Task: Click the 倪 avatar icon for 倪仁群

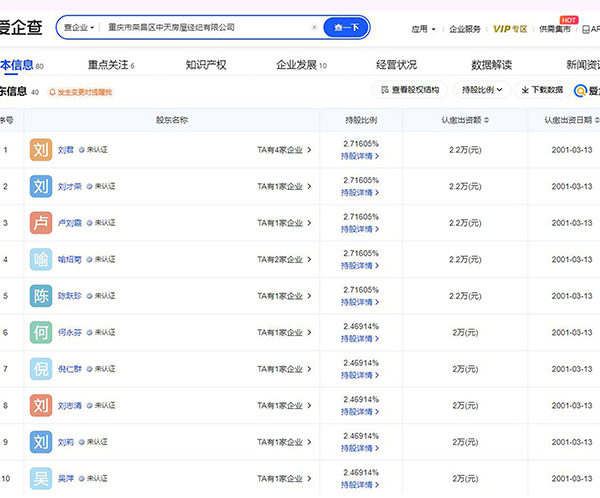Action: 40,369
